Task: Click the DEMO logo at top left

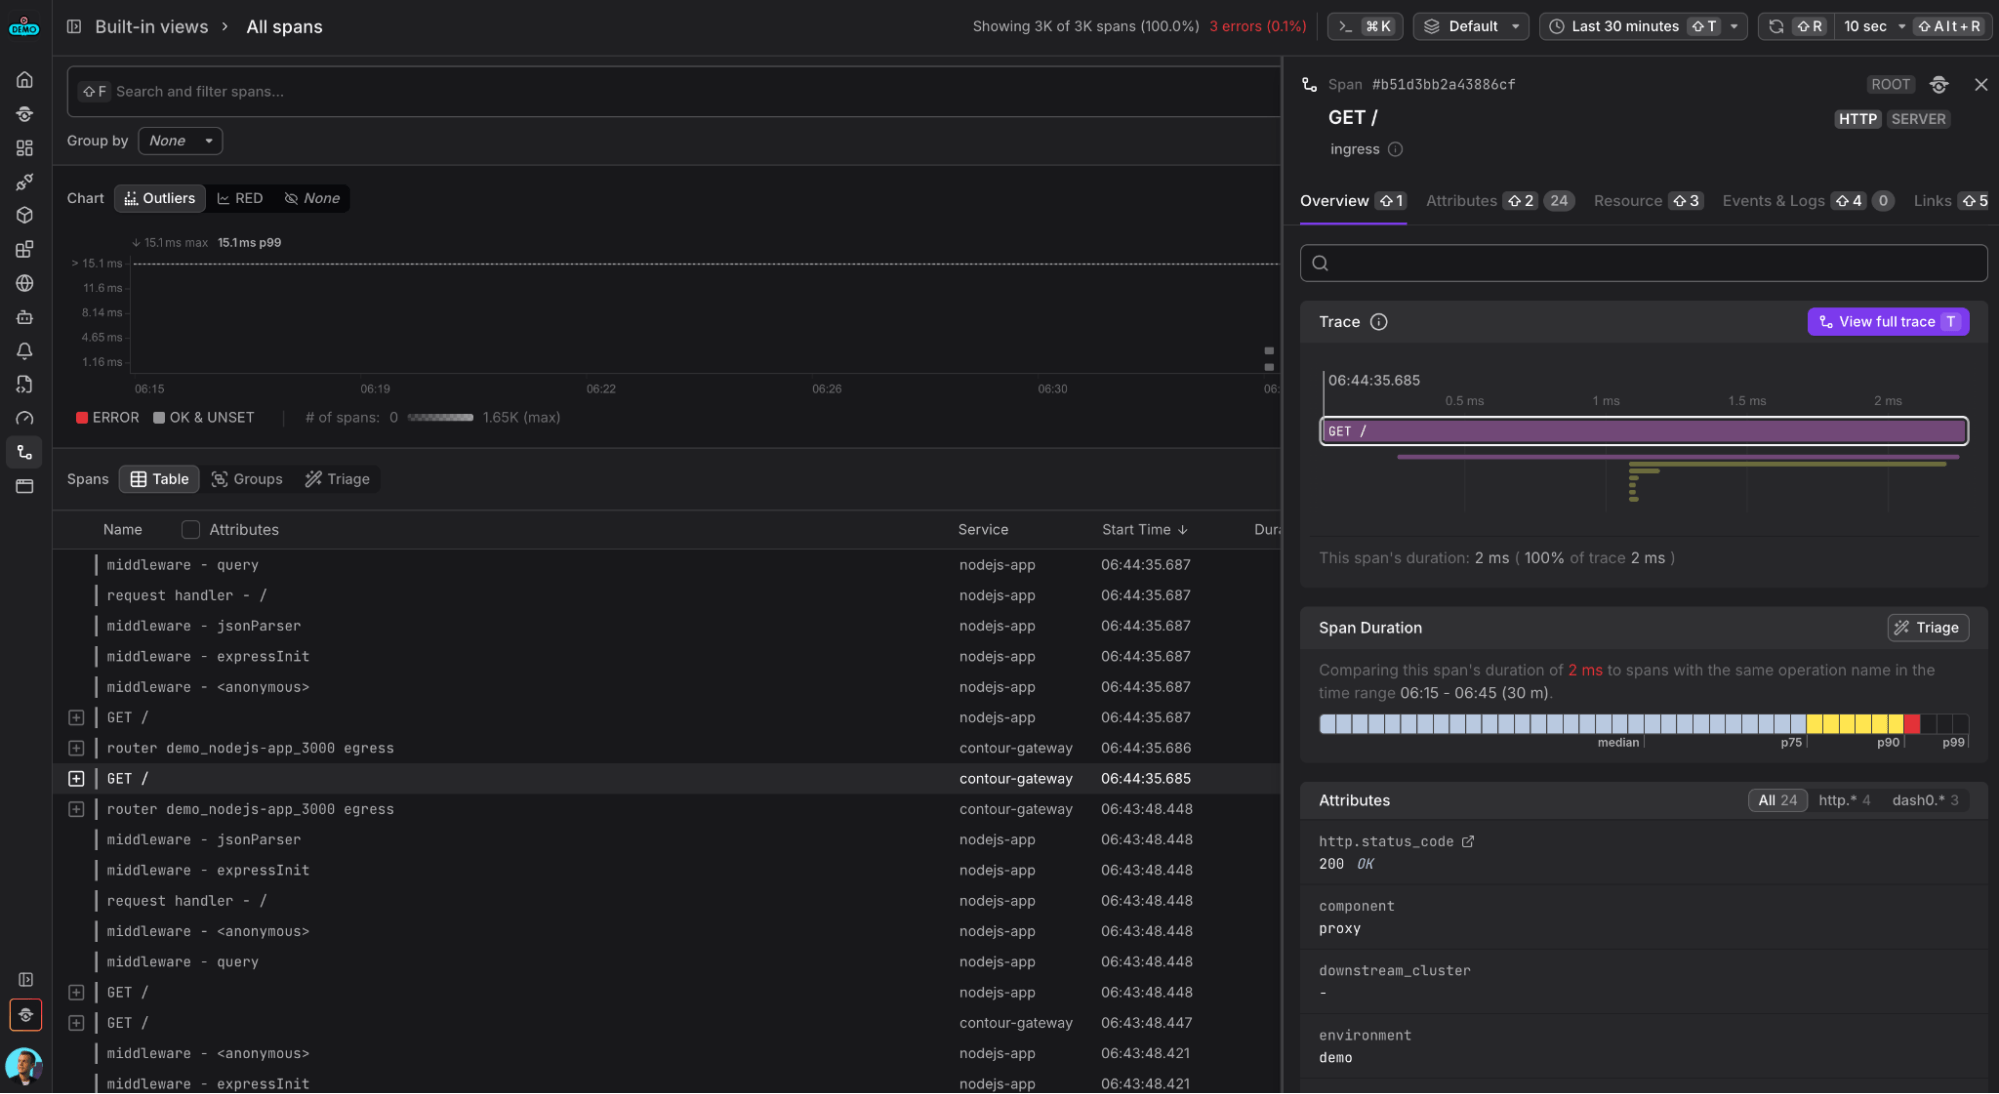Action: click(x=24, y=27)
